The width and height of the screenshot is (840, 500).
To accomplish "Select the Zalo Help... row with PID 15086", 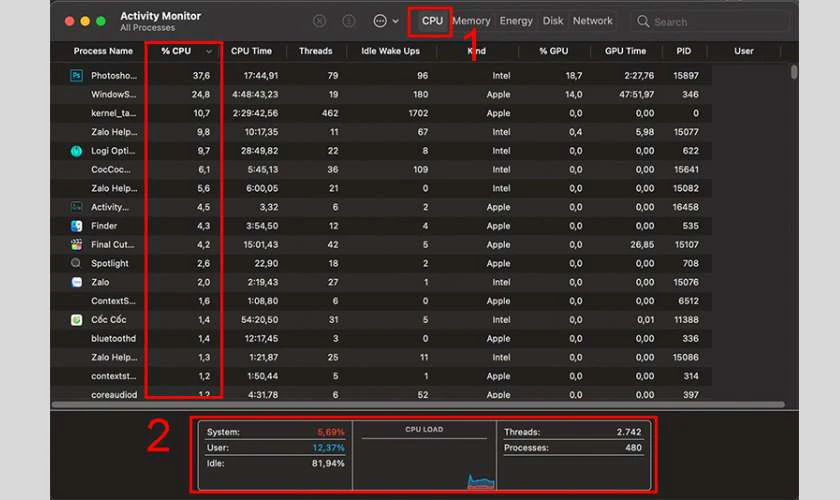I will coord(381,357).
